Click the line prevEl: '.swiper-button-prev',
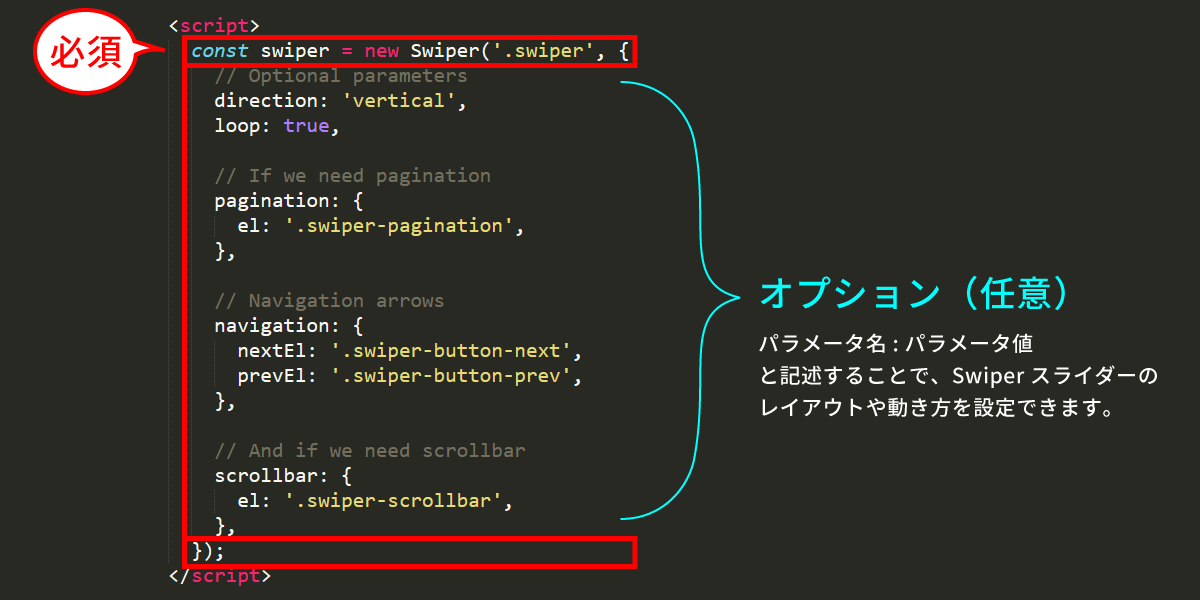This screenshot has width=1200, height=600. click(x=410, y=375)
